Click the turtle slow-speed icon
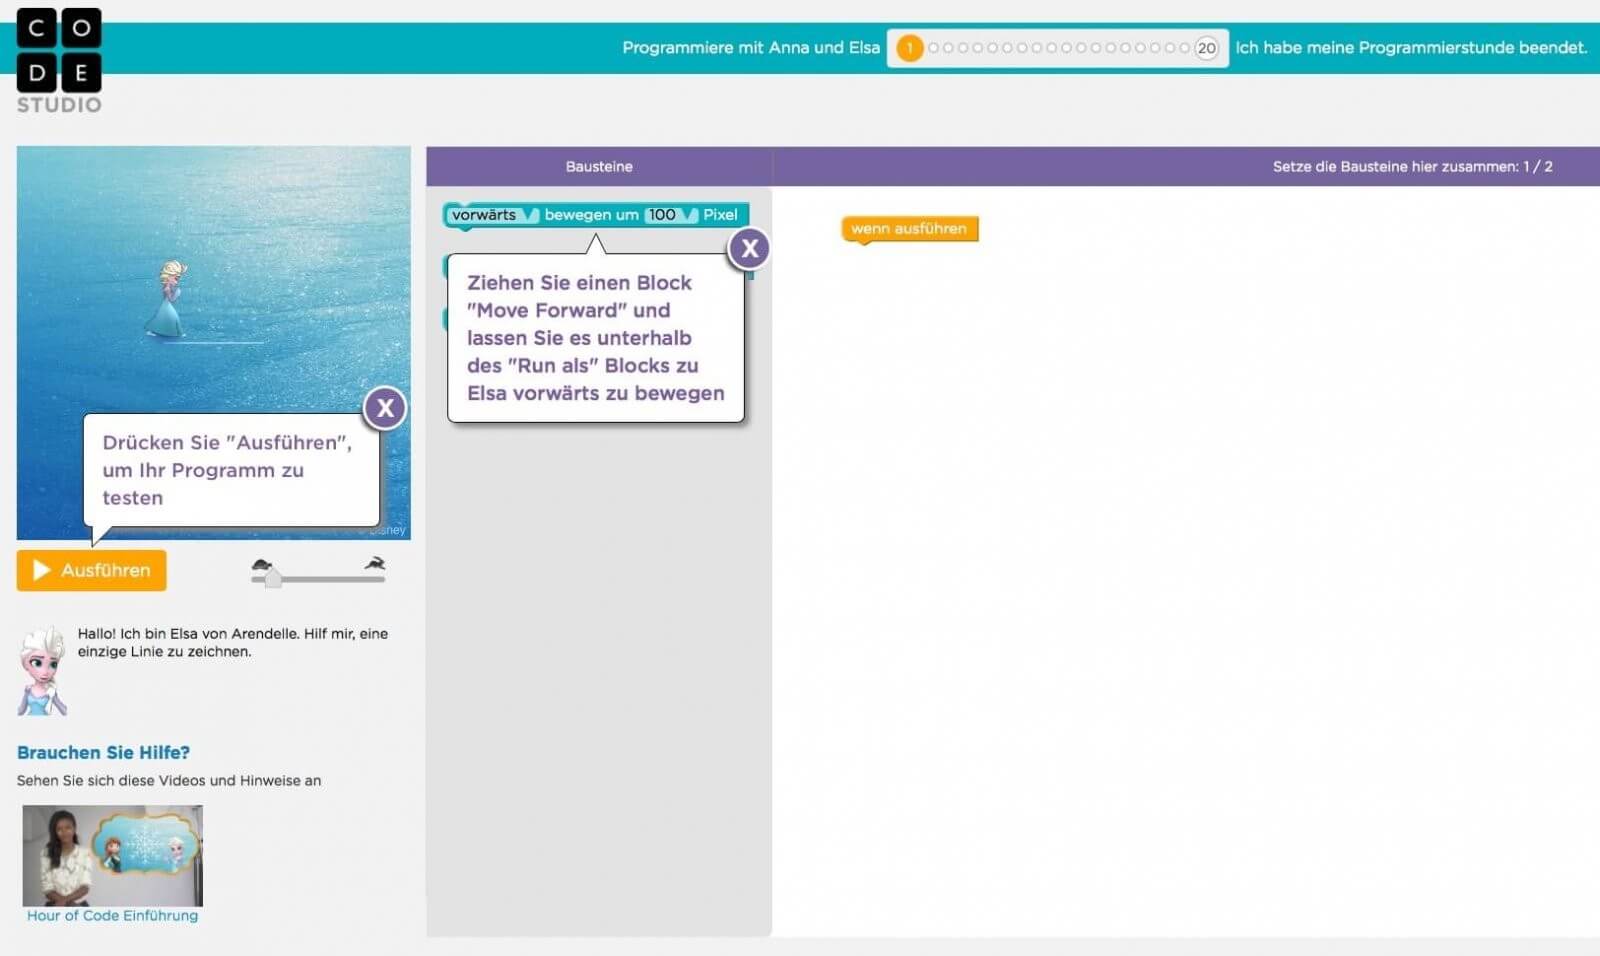This screenshot has width=1600, height=956. pos(262,564)
